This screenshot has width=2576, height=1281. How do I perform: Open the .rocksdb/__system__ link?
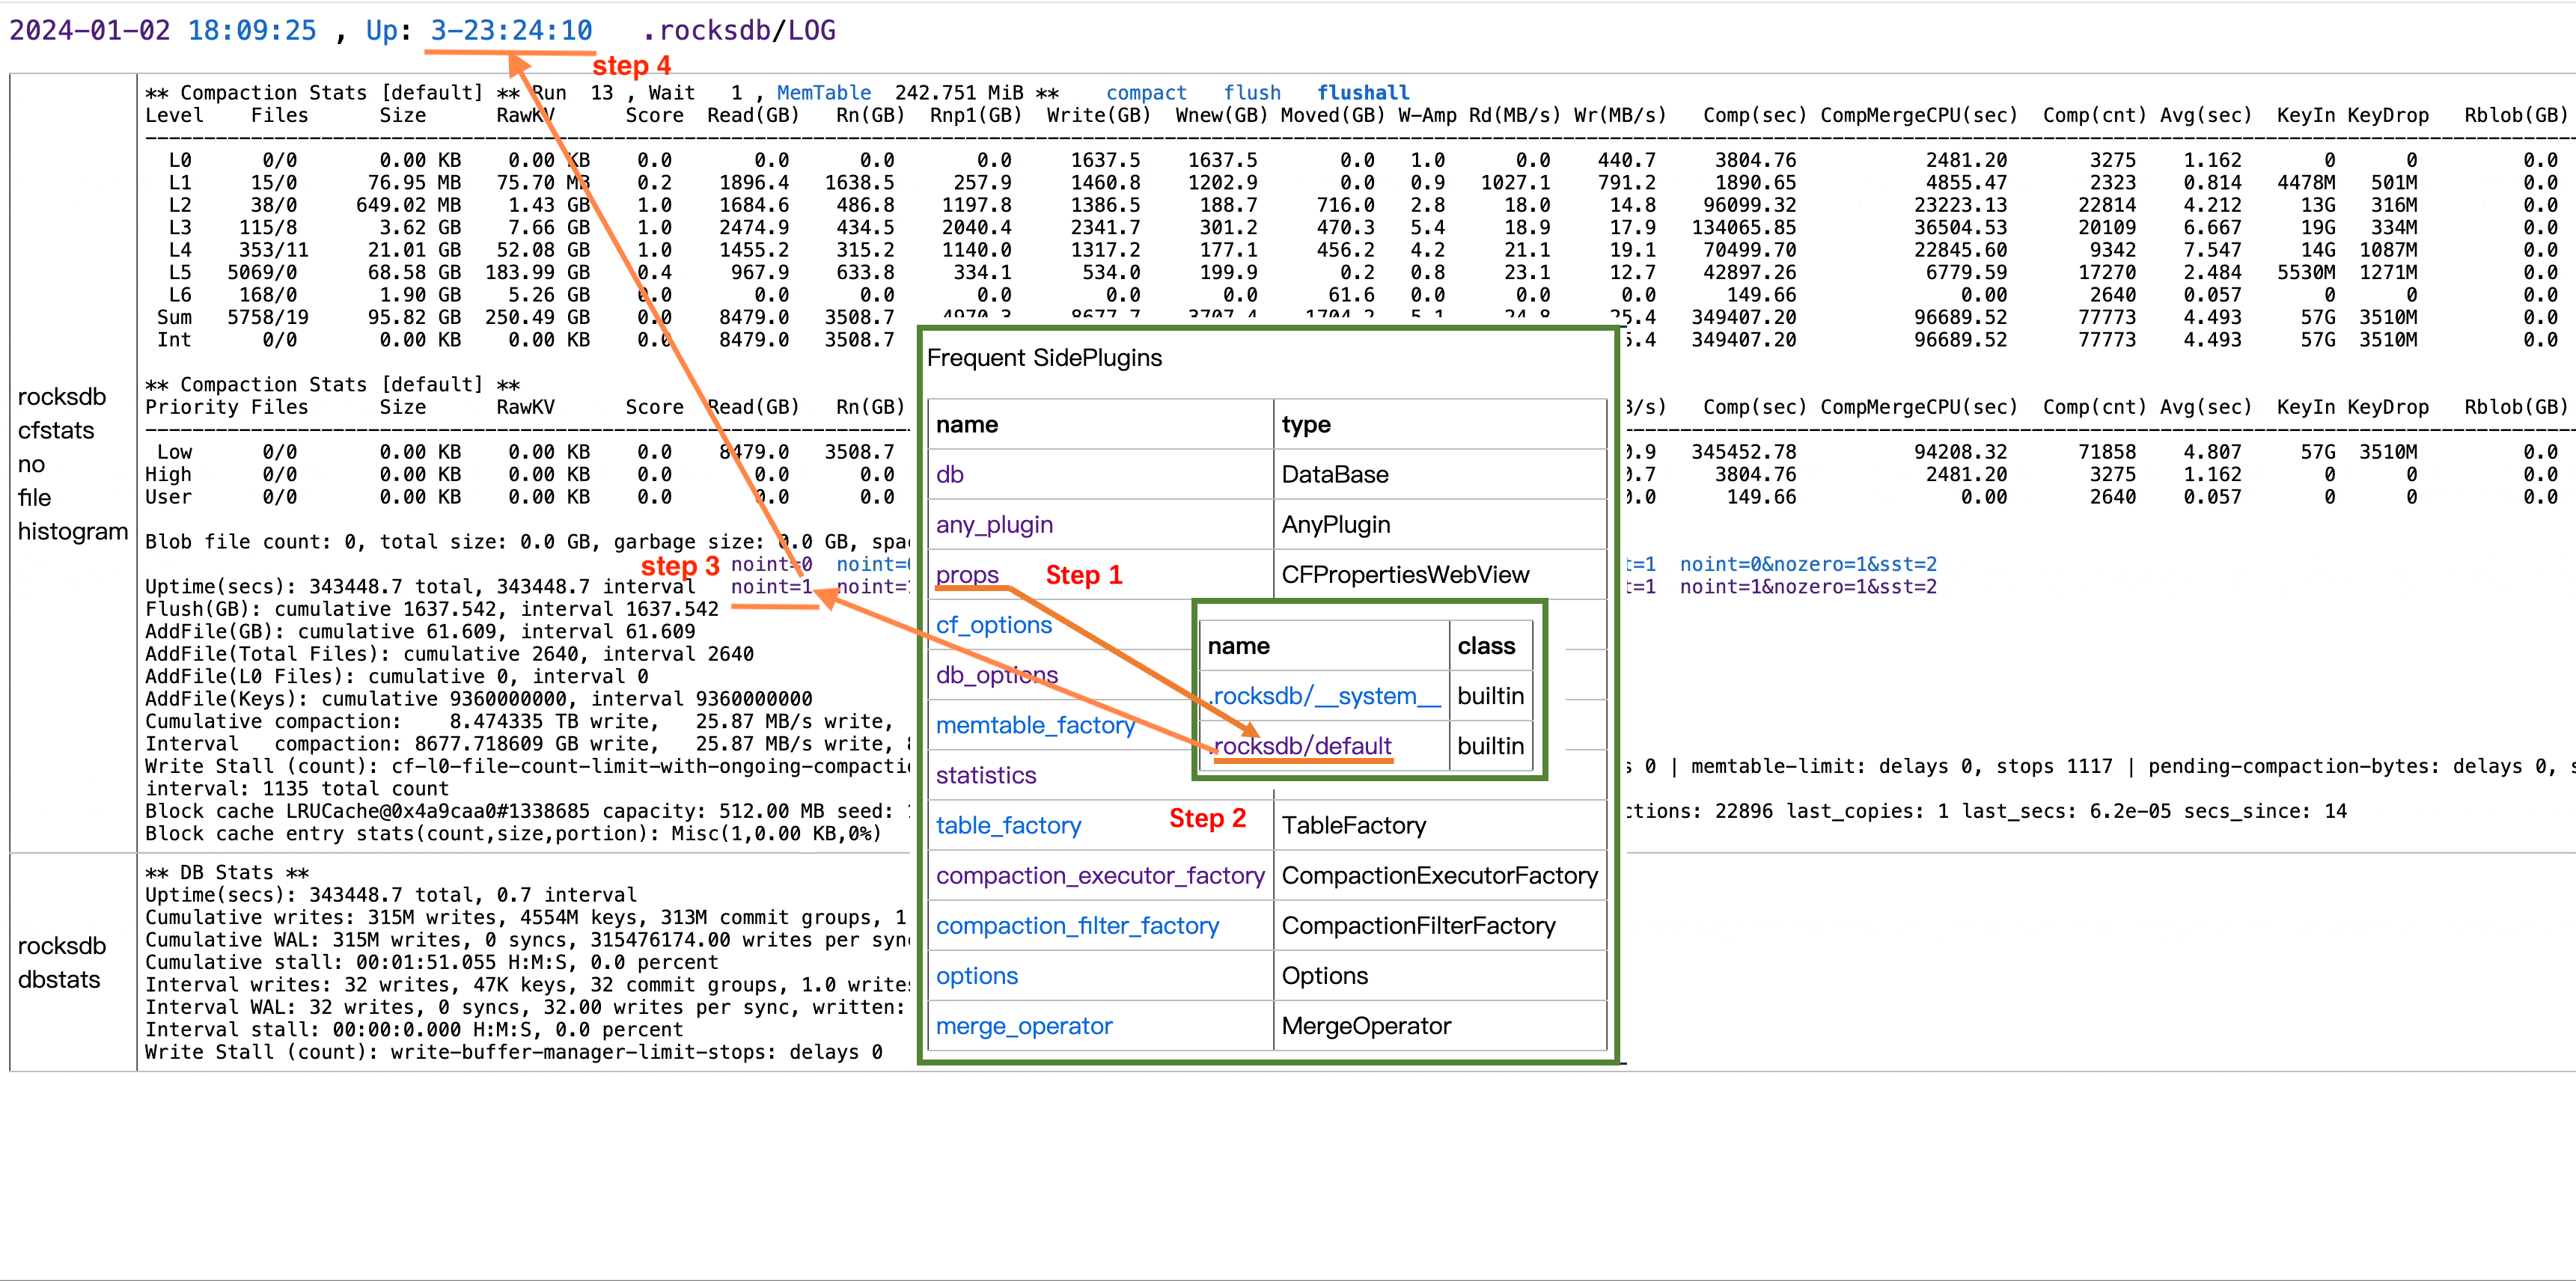point(1325,696)
